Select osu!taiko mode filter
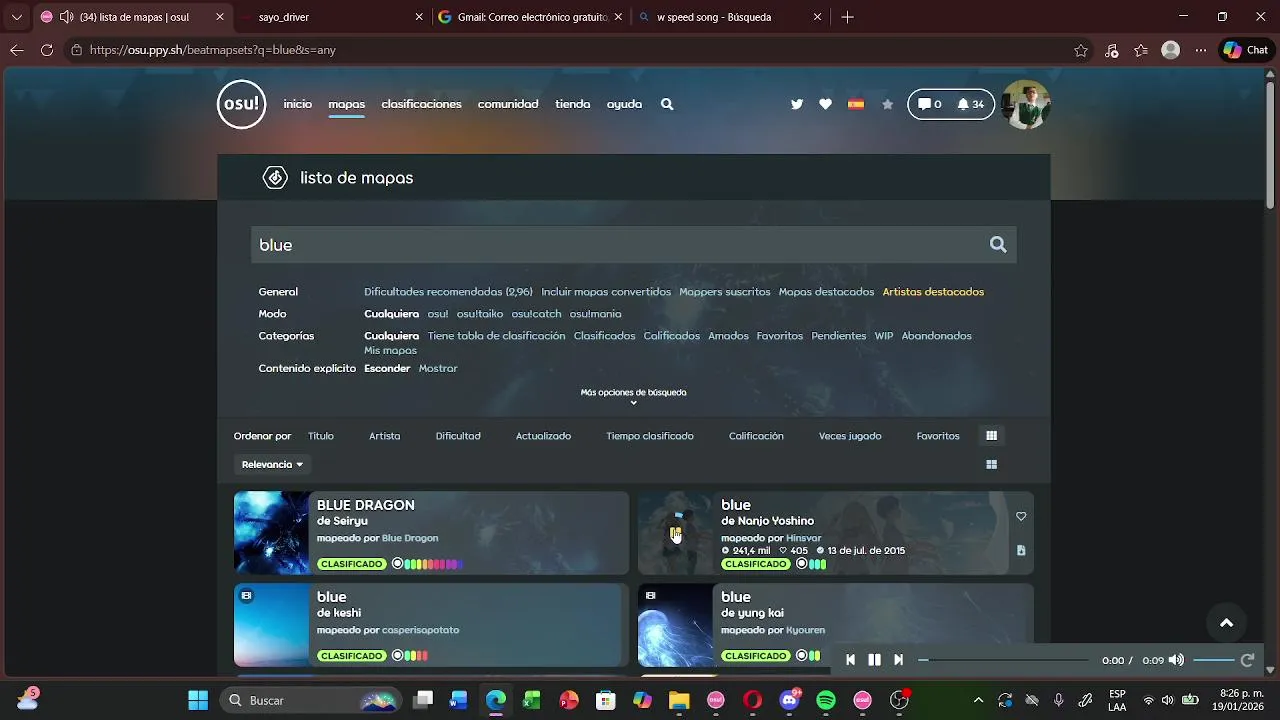Image resolution: width=1280 pixels, height=720 pixels. click(x=480, y=314)
